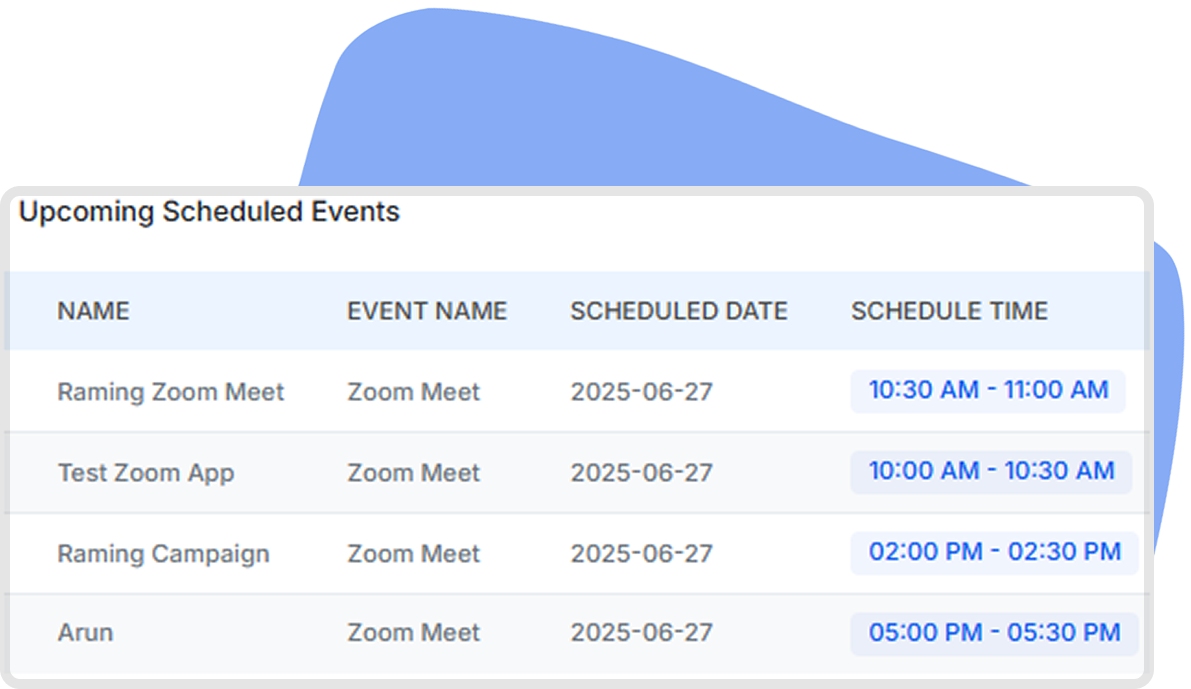Click Zoom Meet in the Arun row

click(x=414, y=633)
